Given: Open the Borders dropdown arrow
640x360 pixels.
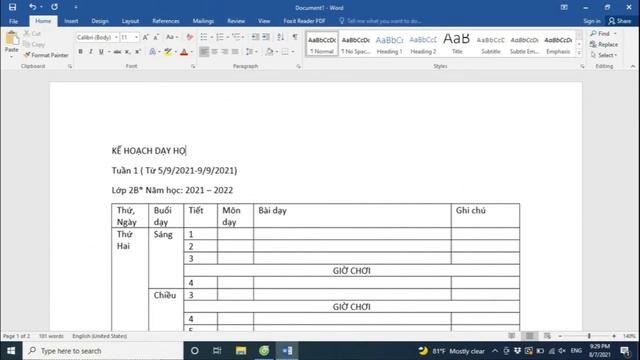Looking at the screenshot, I should [x=293, y=52].
